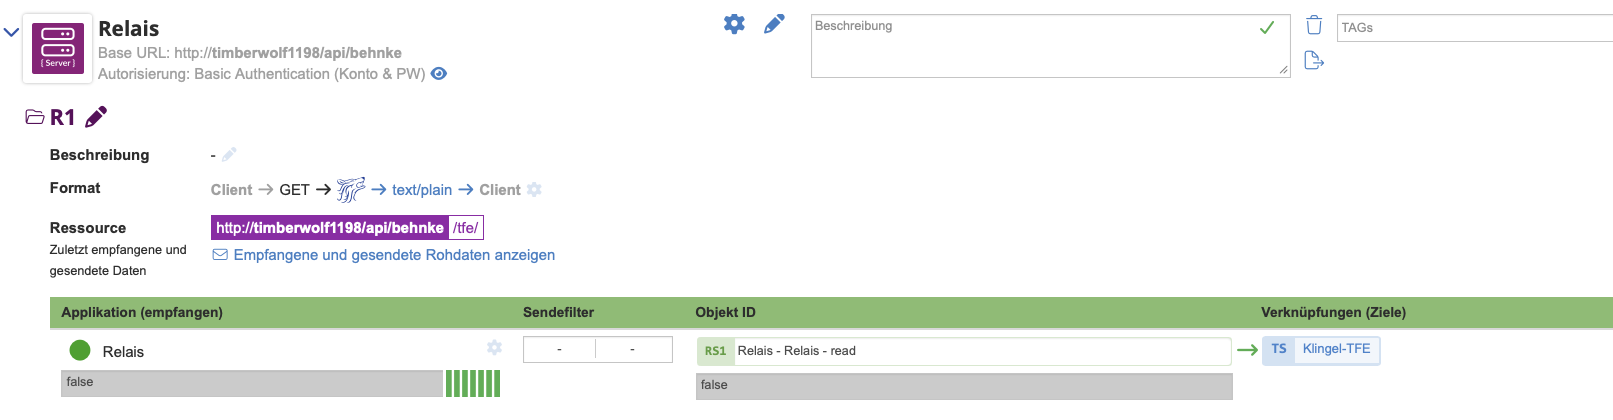
Task: Open the Klingel-TFE link target
Action: coord(1336,349)
